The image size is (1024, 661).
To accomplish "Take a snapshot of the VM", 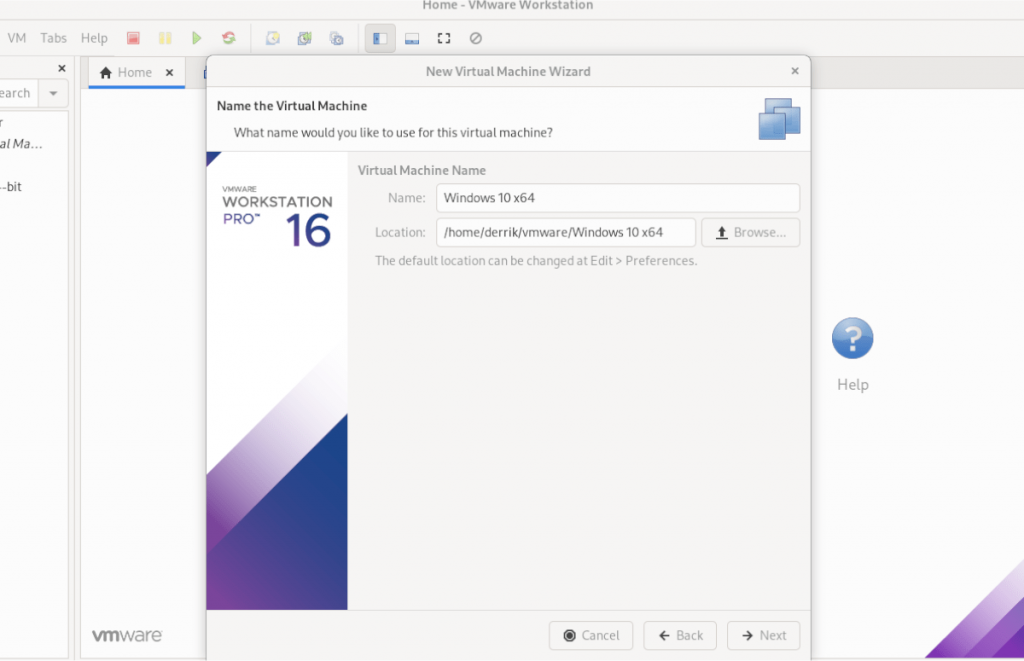I will [272, 37].
